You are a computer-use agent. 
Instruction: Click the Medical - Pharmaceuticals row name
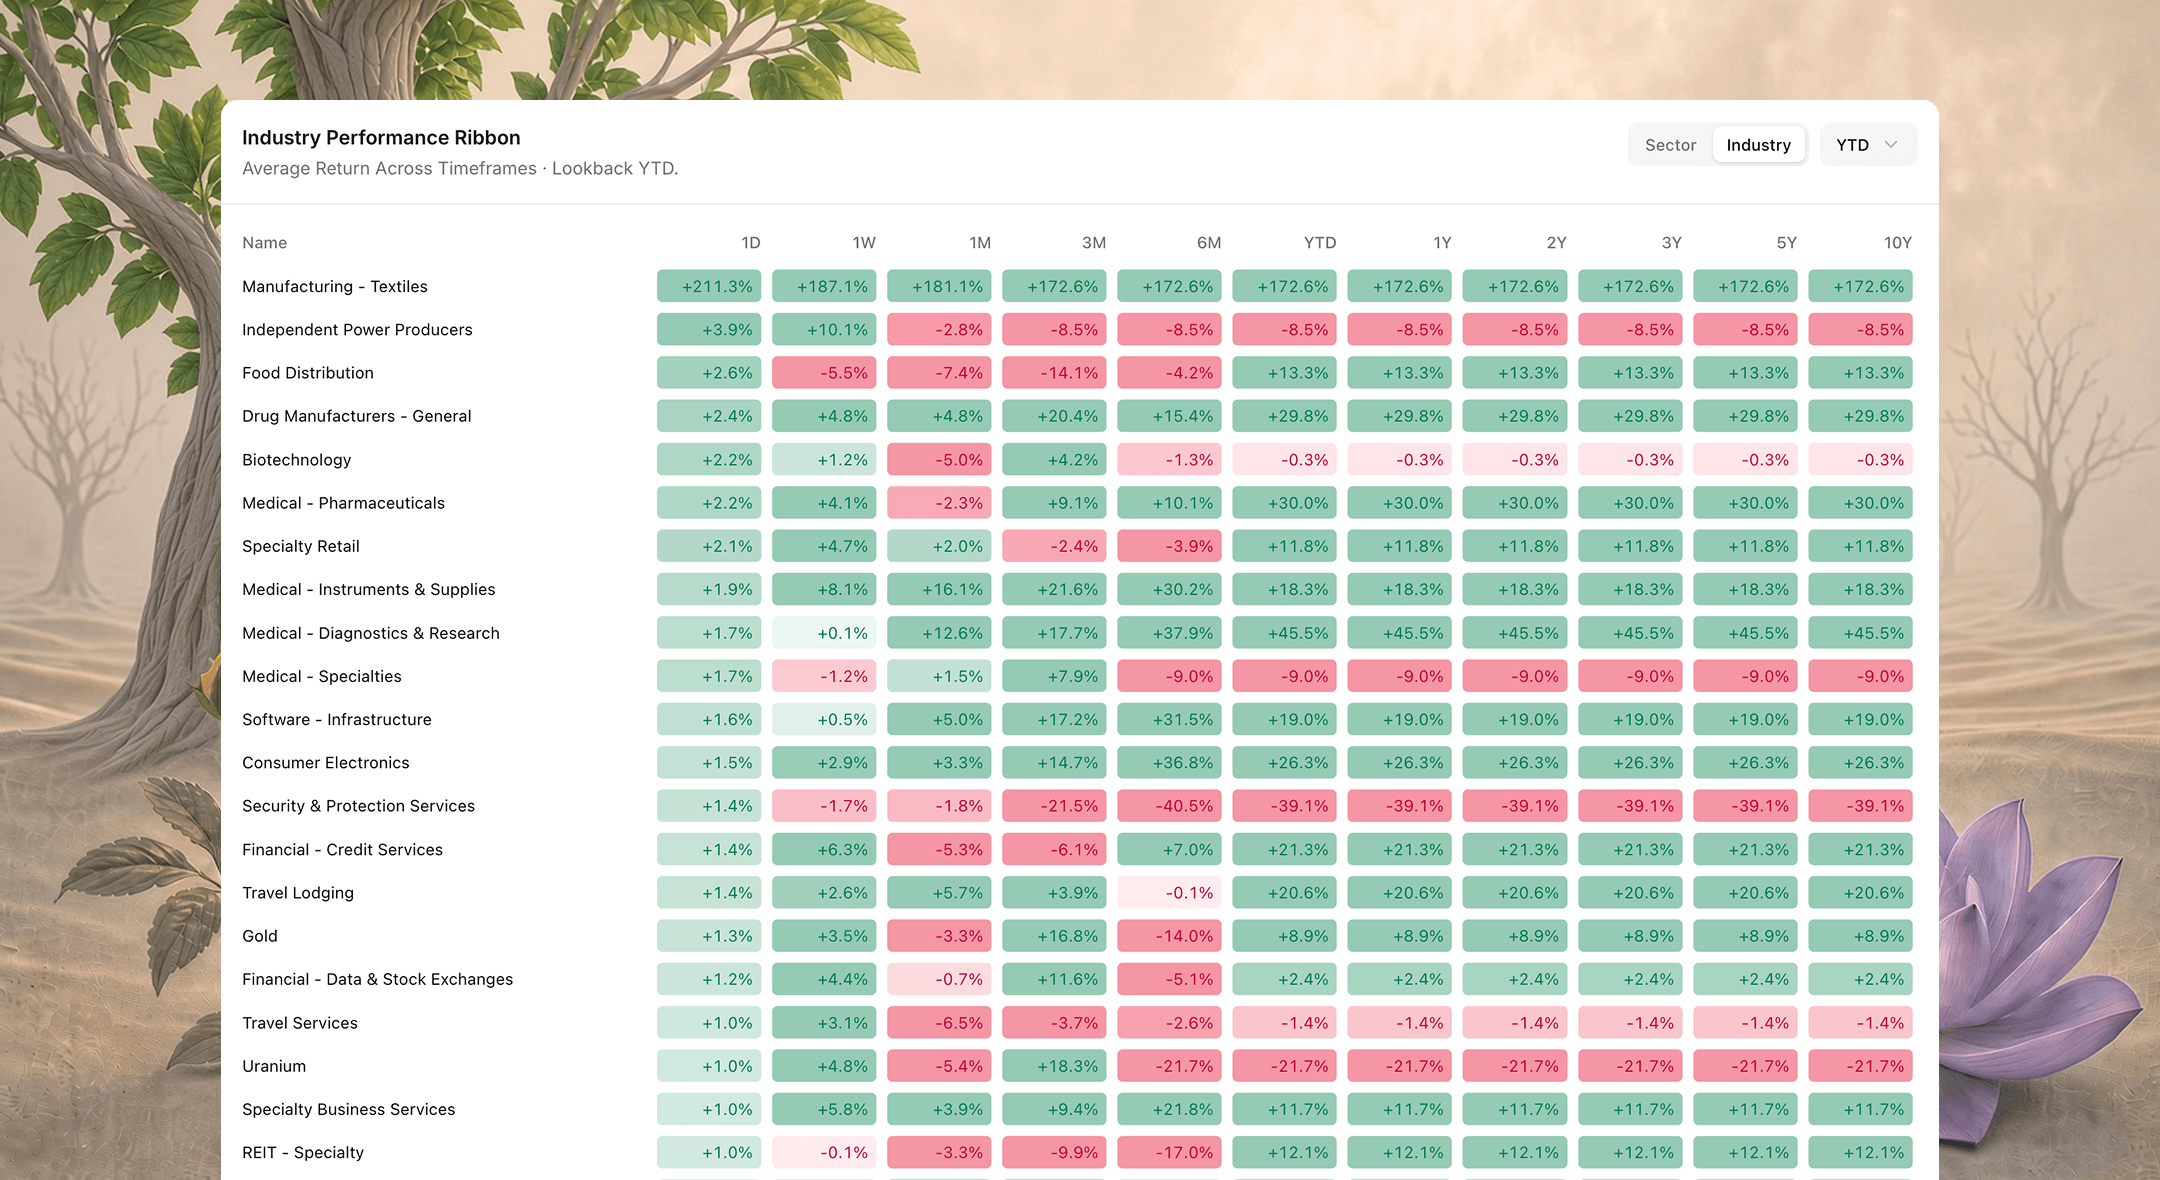[343, 503]
